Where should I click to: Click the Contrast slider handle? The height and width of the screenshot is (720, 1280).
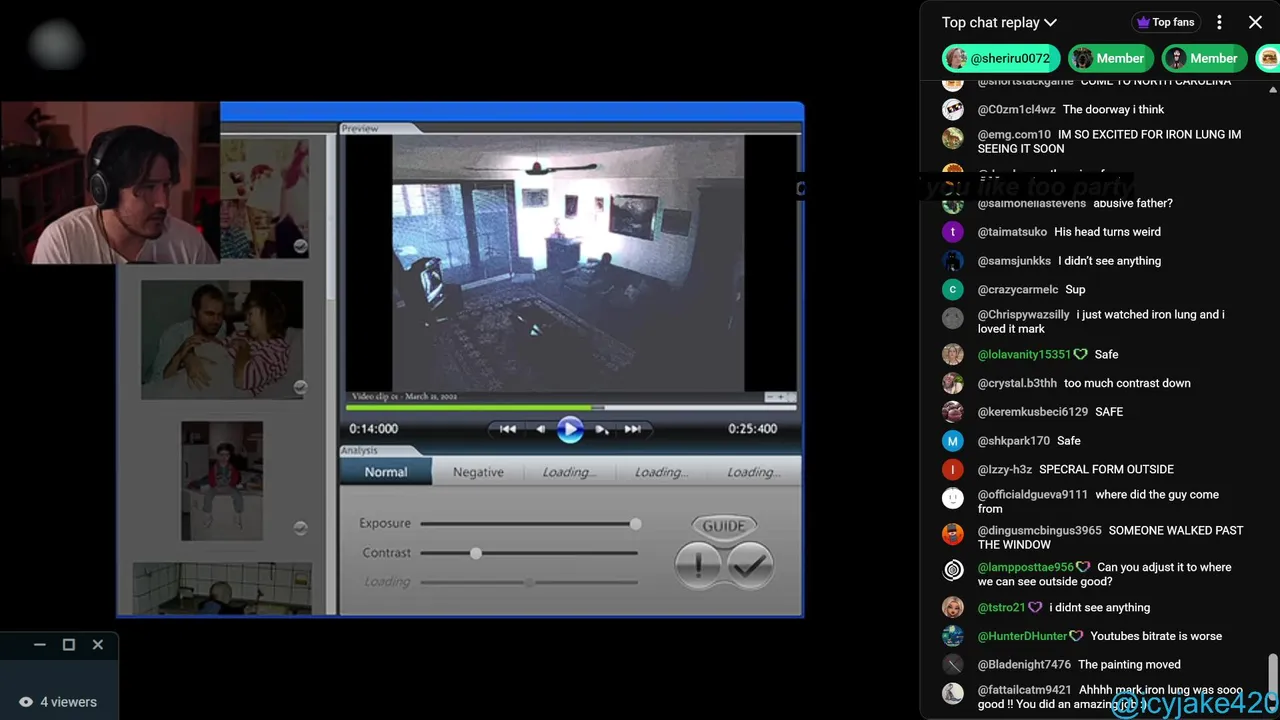pos(476,553)
